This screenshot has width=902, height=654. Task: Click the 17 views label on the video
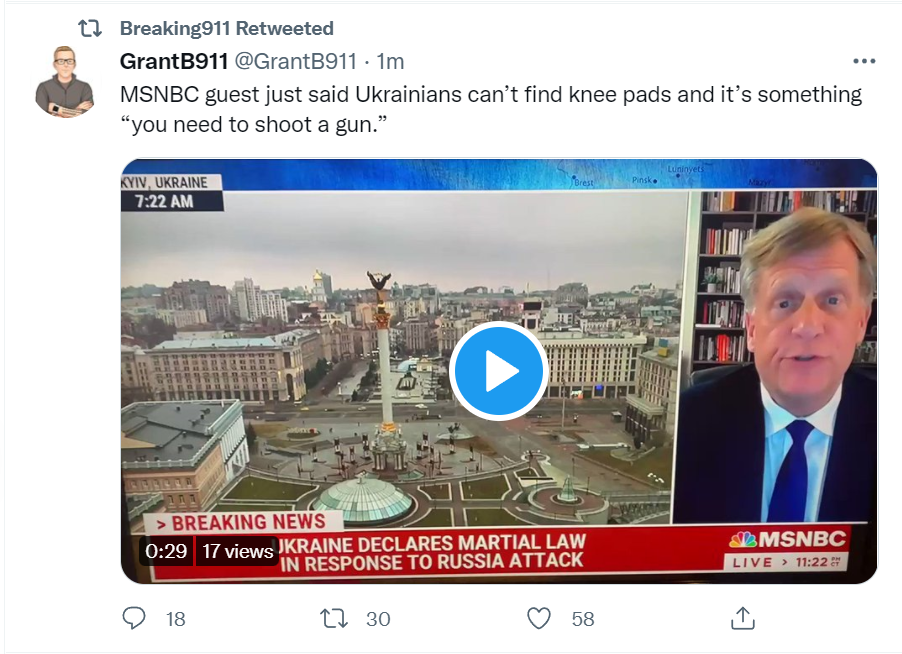point(238,551)
